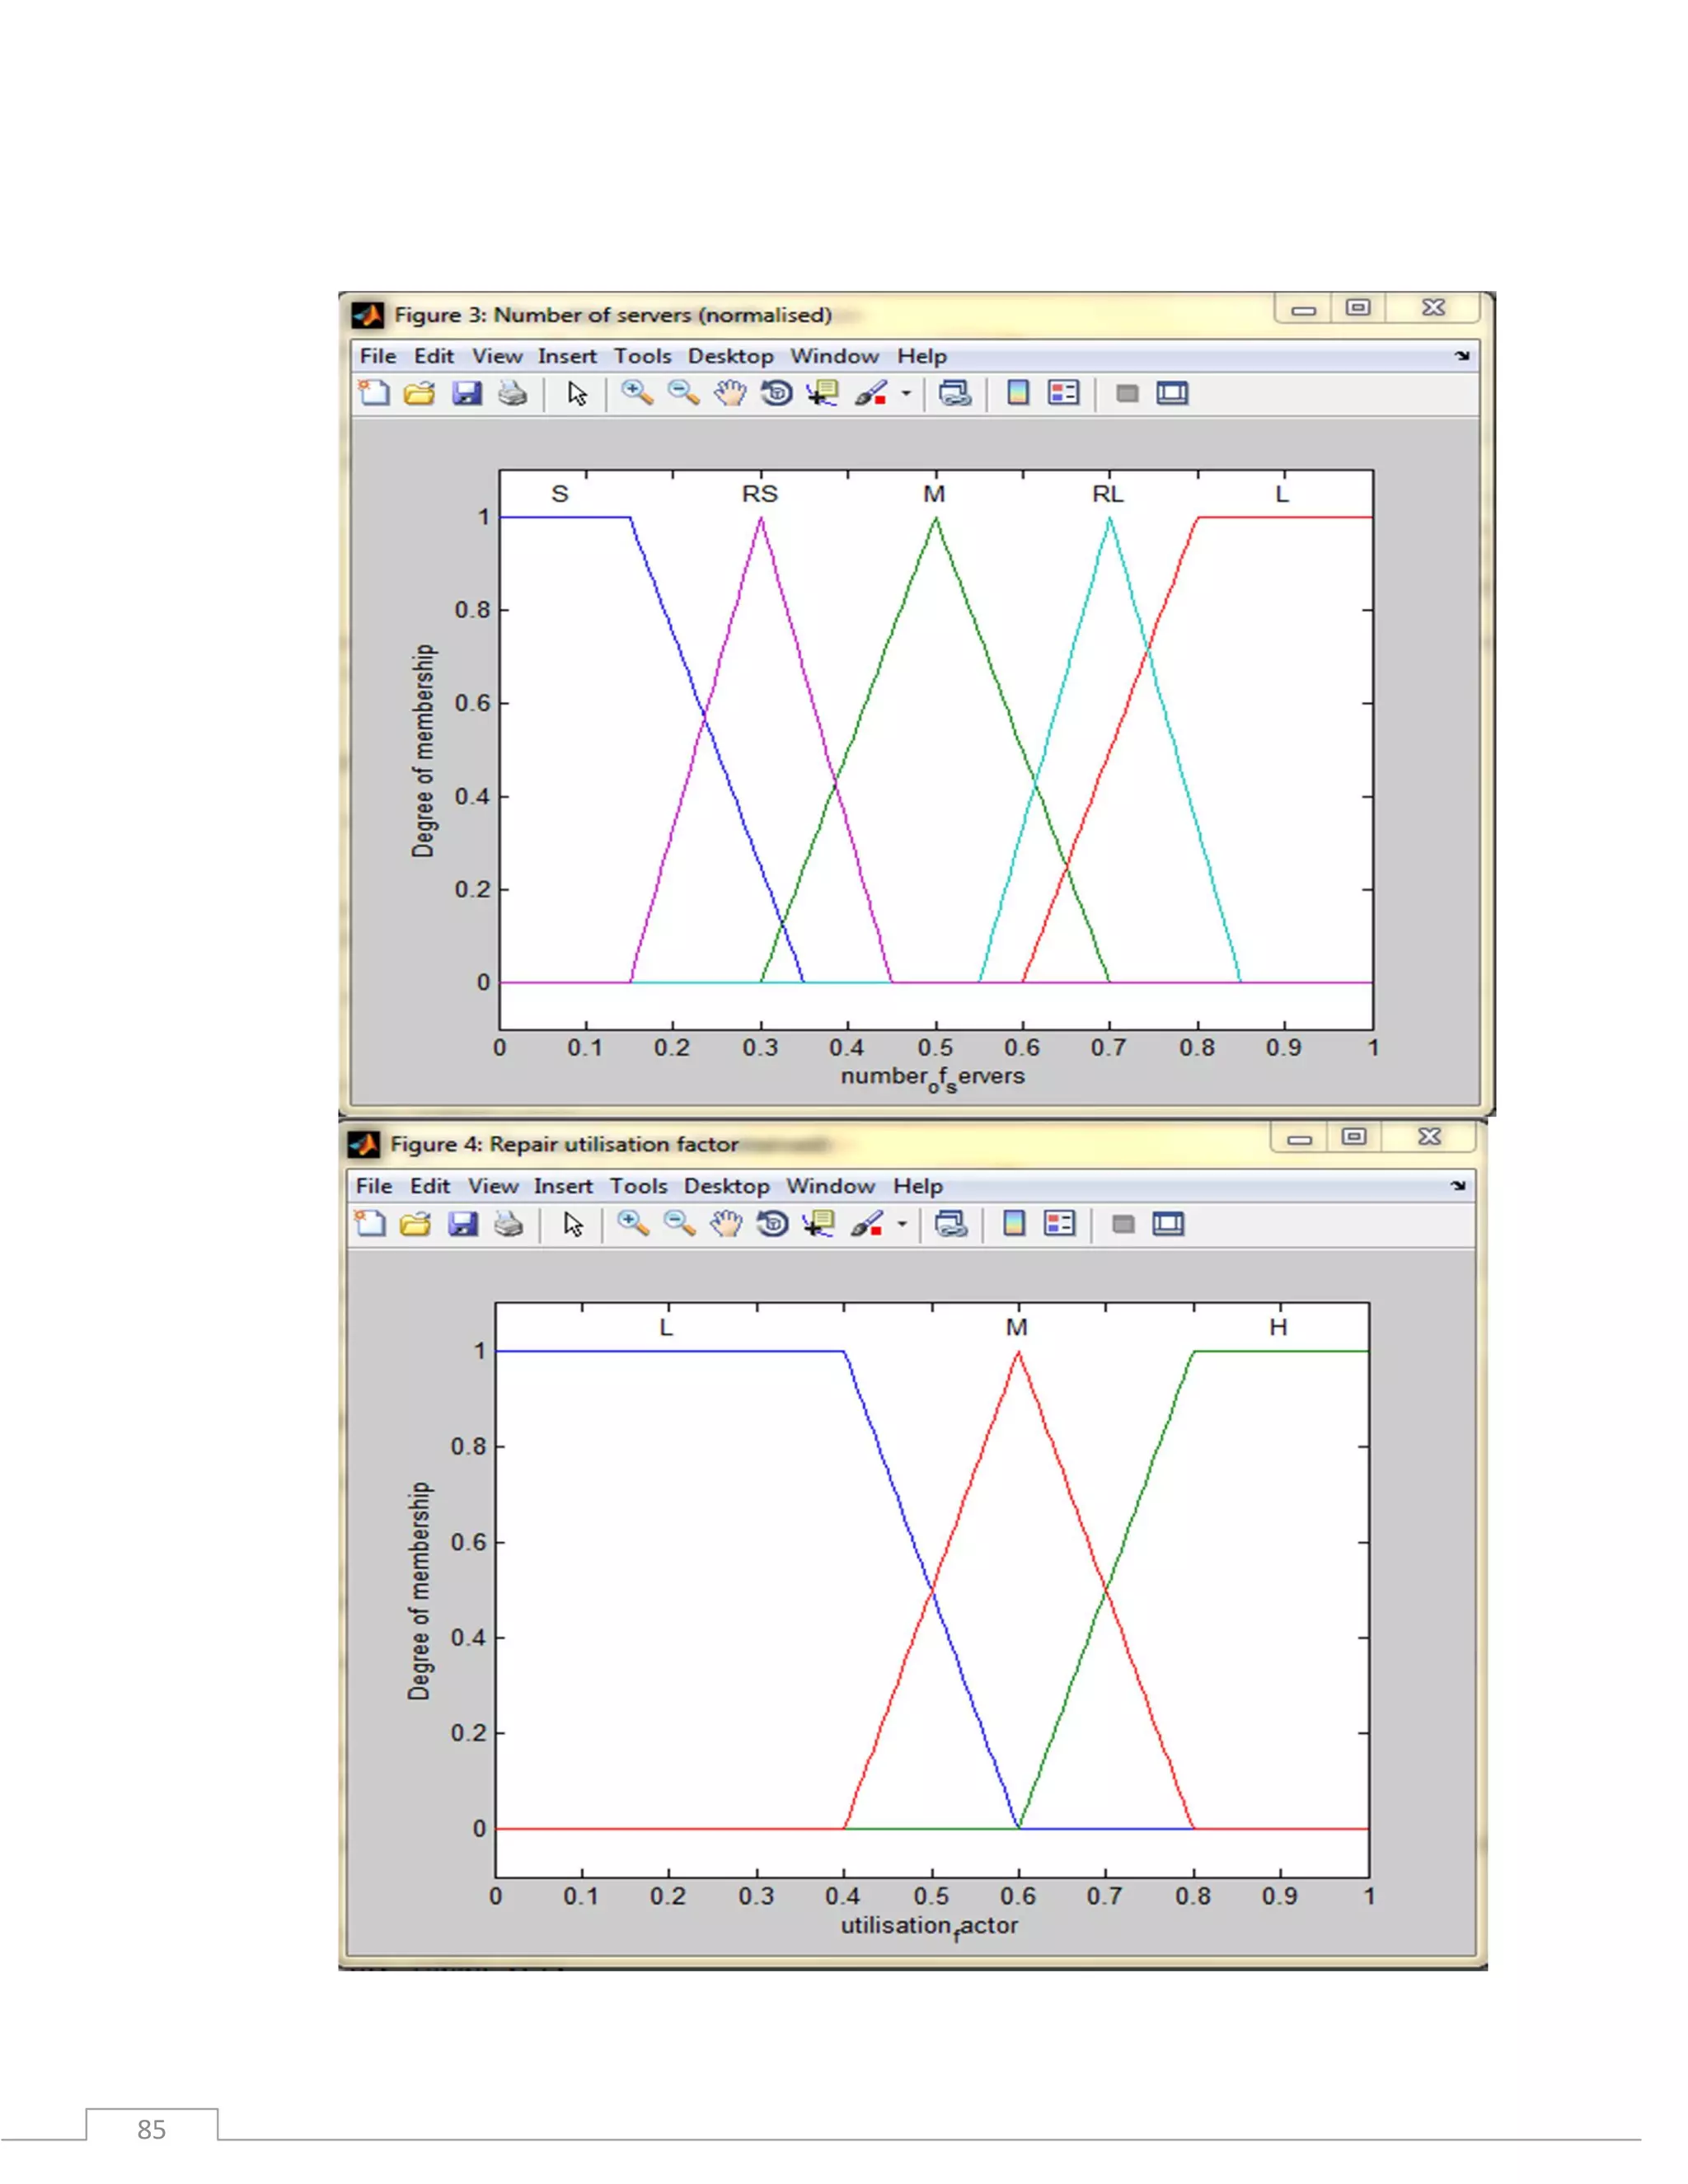The width and height of the screenshot is (1688, 2184).
Task: Select Zoom Out tool in Figure 4
Action: pos(679,1224)
